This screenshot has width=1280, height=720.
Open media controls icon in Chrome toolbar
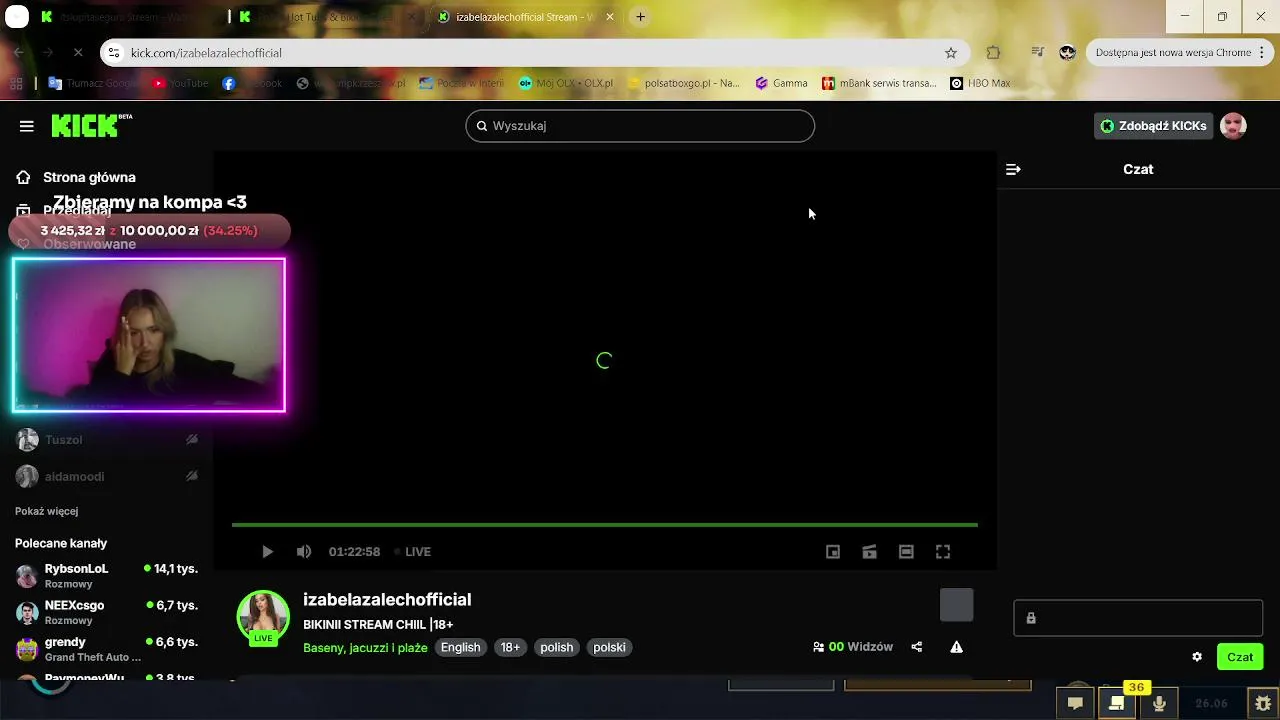point(1037,53)
